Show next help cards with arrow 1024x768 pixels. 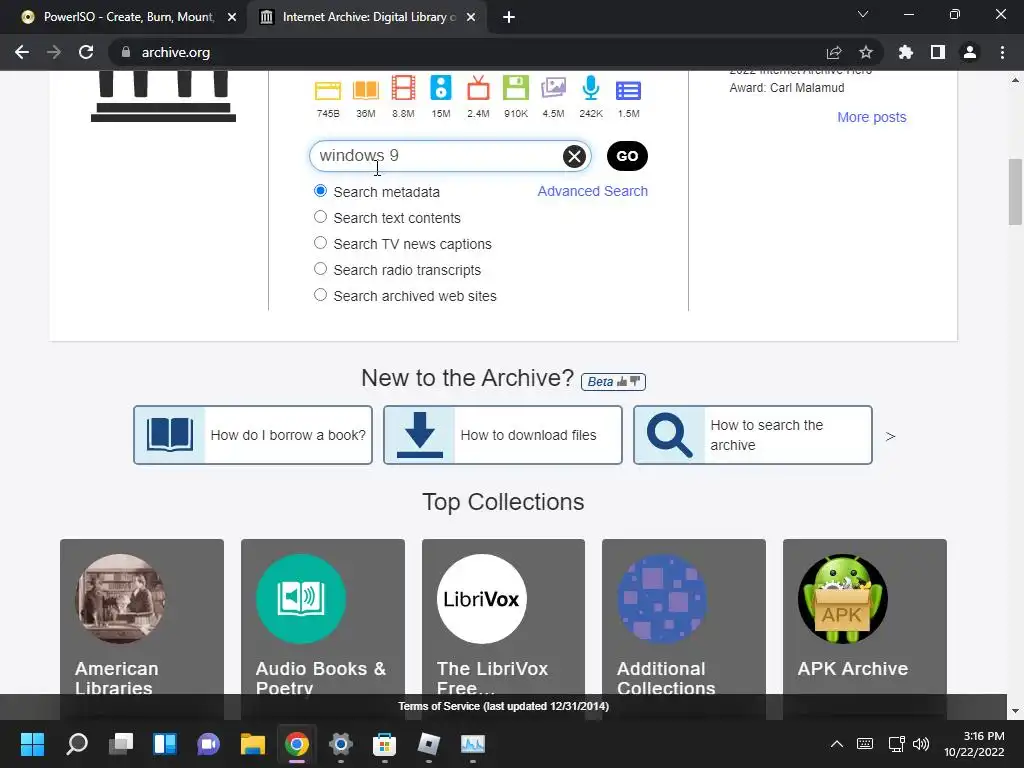point(890,436)
